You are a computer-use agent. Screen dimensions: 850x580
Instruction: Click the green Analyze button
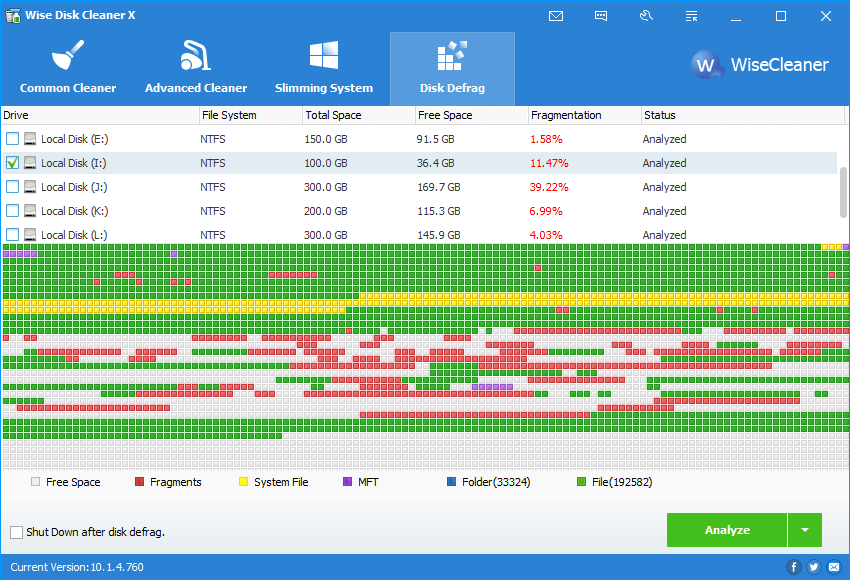pos(727,530)
